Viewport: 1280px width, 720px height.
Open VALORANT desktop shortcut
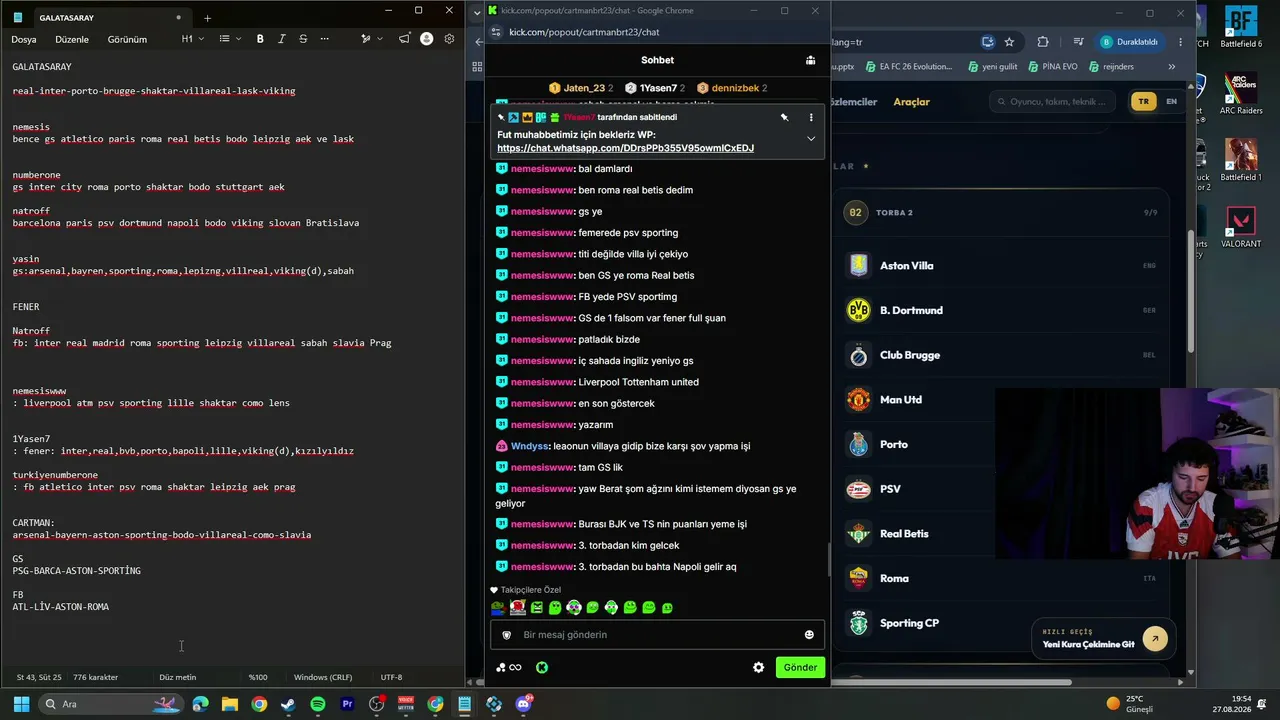[x=1241, y=227]
